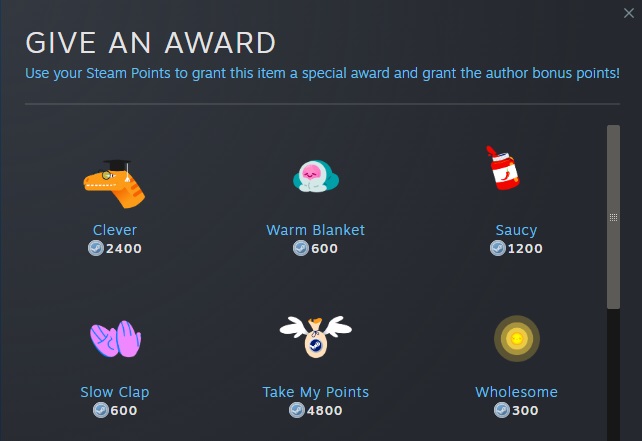Select the Wholesome golden coin icon
Image resolution: width=642 pixels, height=441 pixels.
coord(516,339)
